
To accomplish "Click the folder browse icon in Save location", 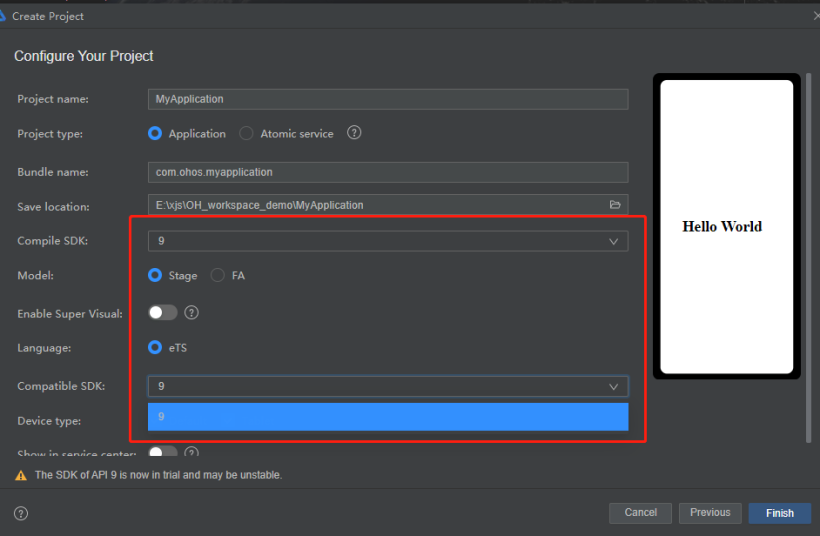I will [x=615, y=205].
